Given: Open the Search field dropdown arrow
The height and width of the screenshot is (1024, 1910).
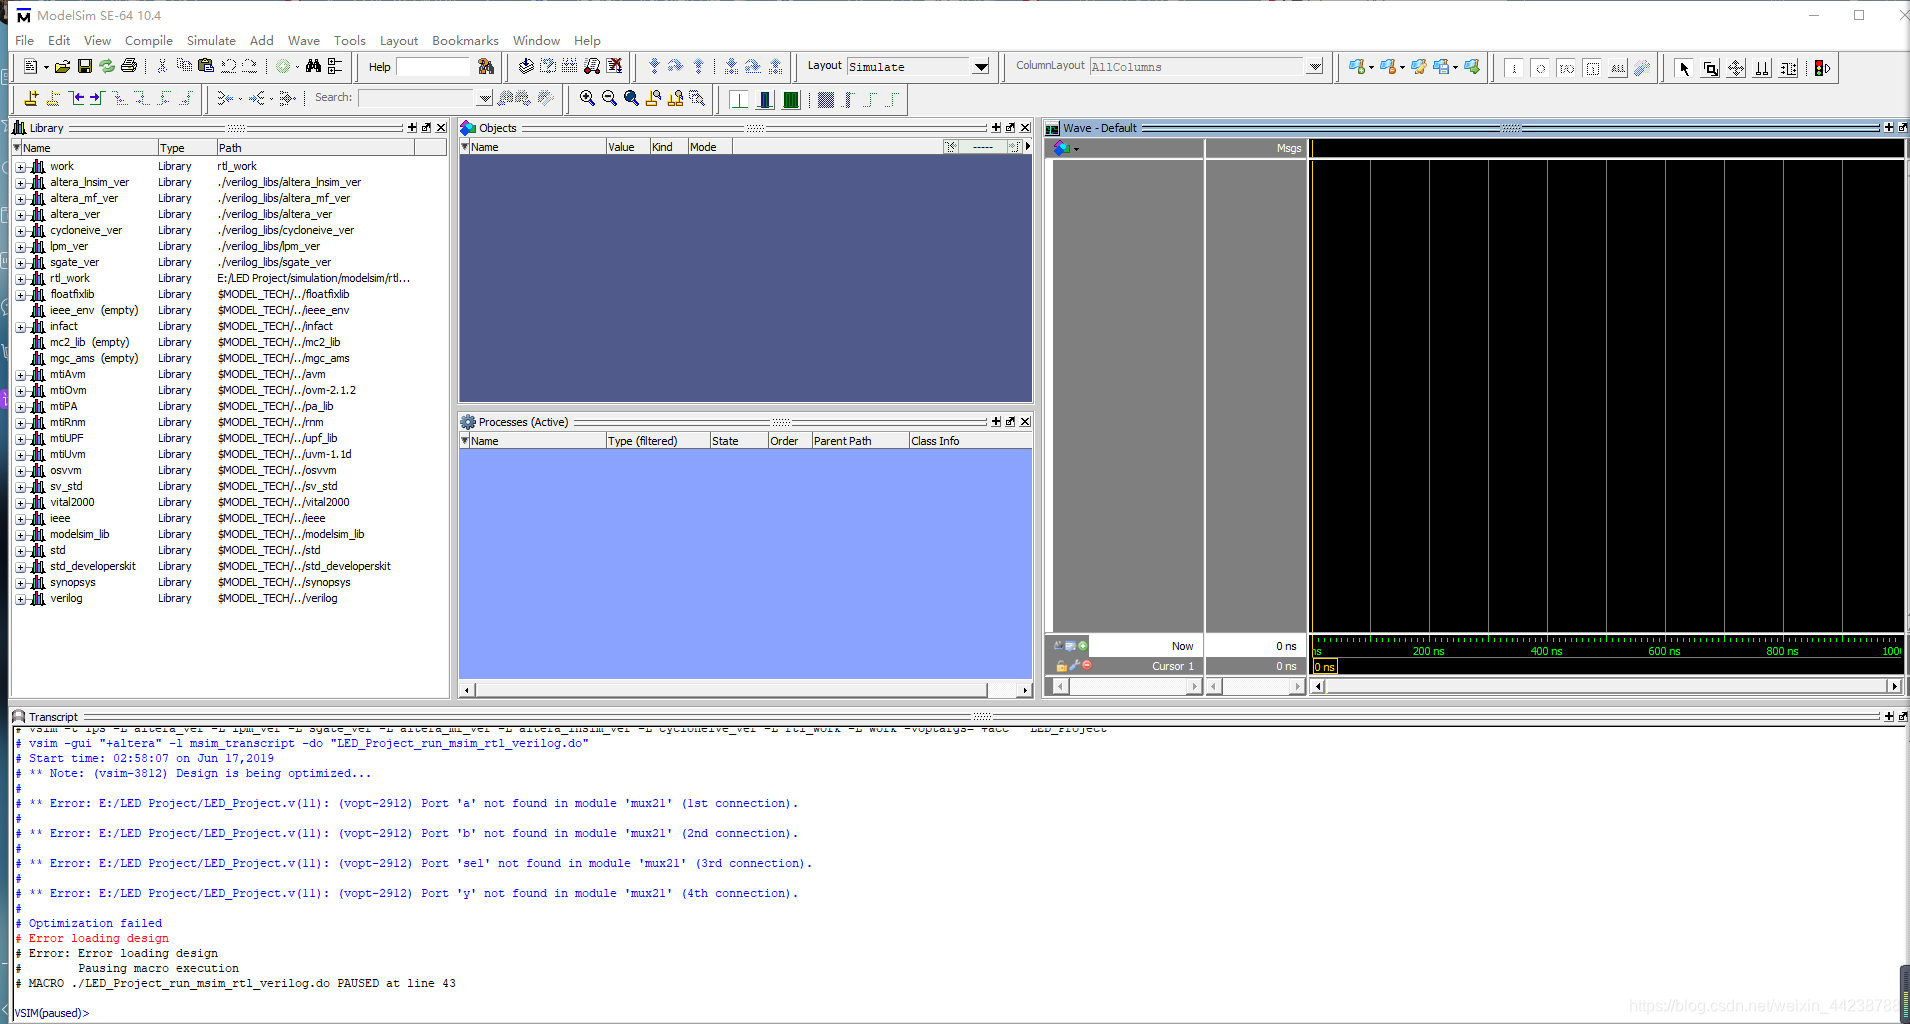Looking at the screenshot, I should click(485, 98).
